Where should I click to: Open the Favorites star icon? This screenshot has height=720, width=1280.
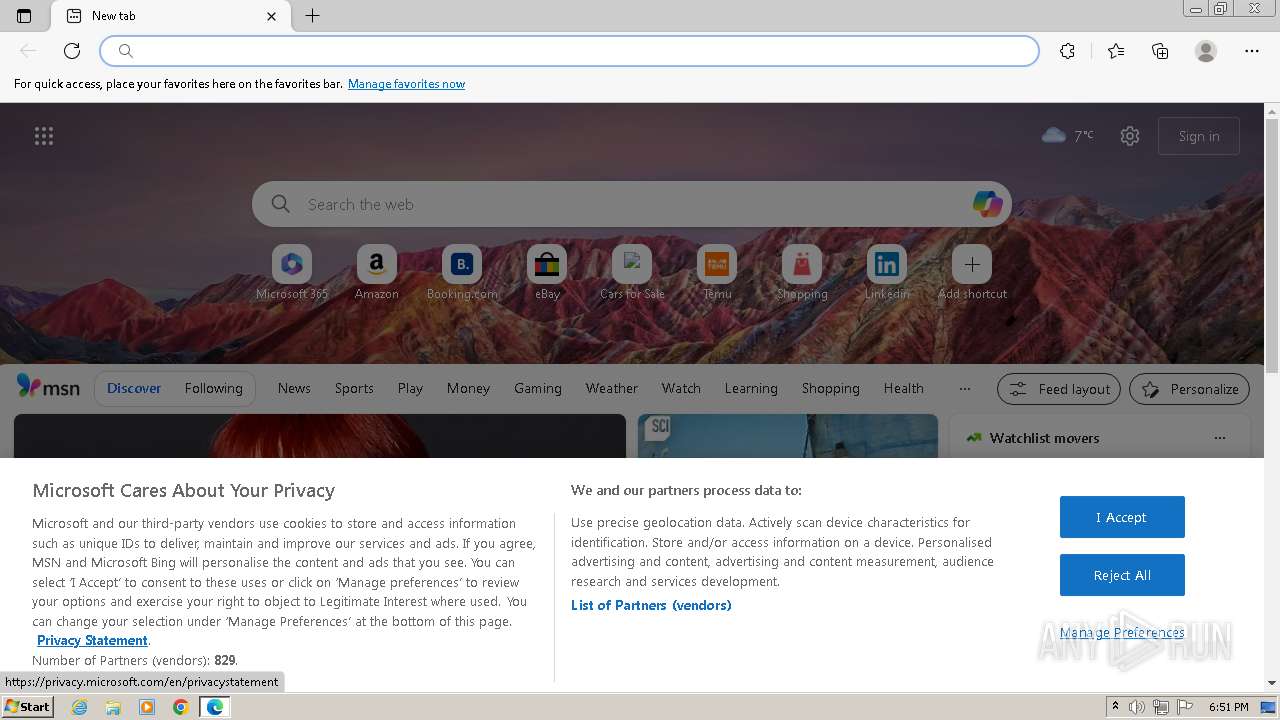[x=1116, y=51]
